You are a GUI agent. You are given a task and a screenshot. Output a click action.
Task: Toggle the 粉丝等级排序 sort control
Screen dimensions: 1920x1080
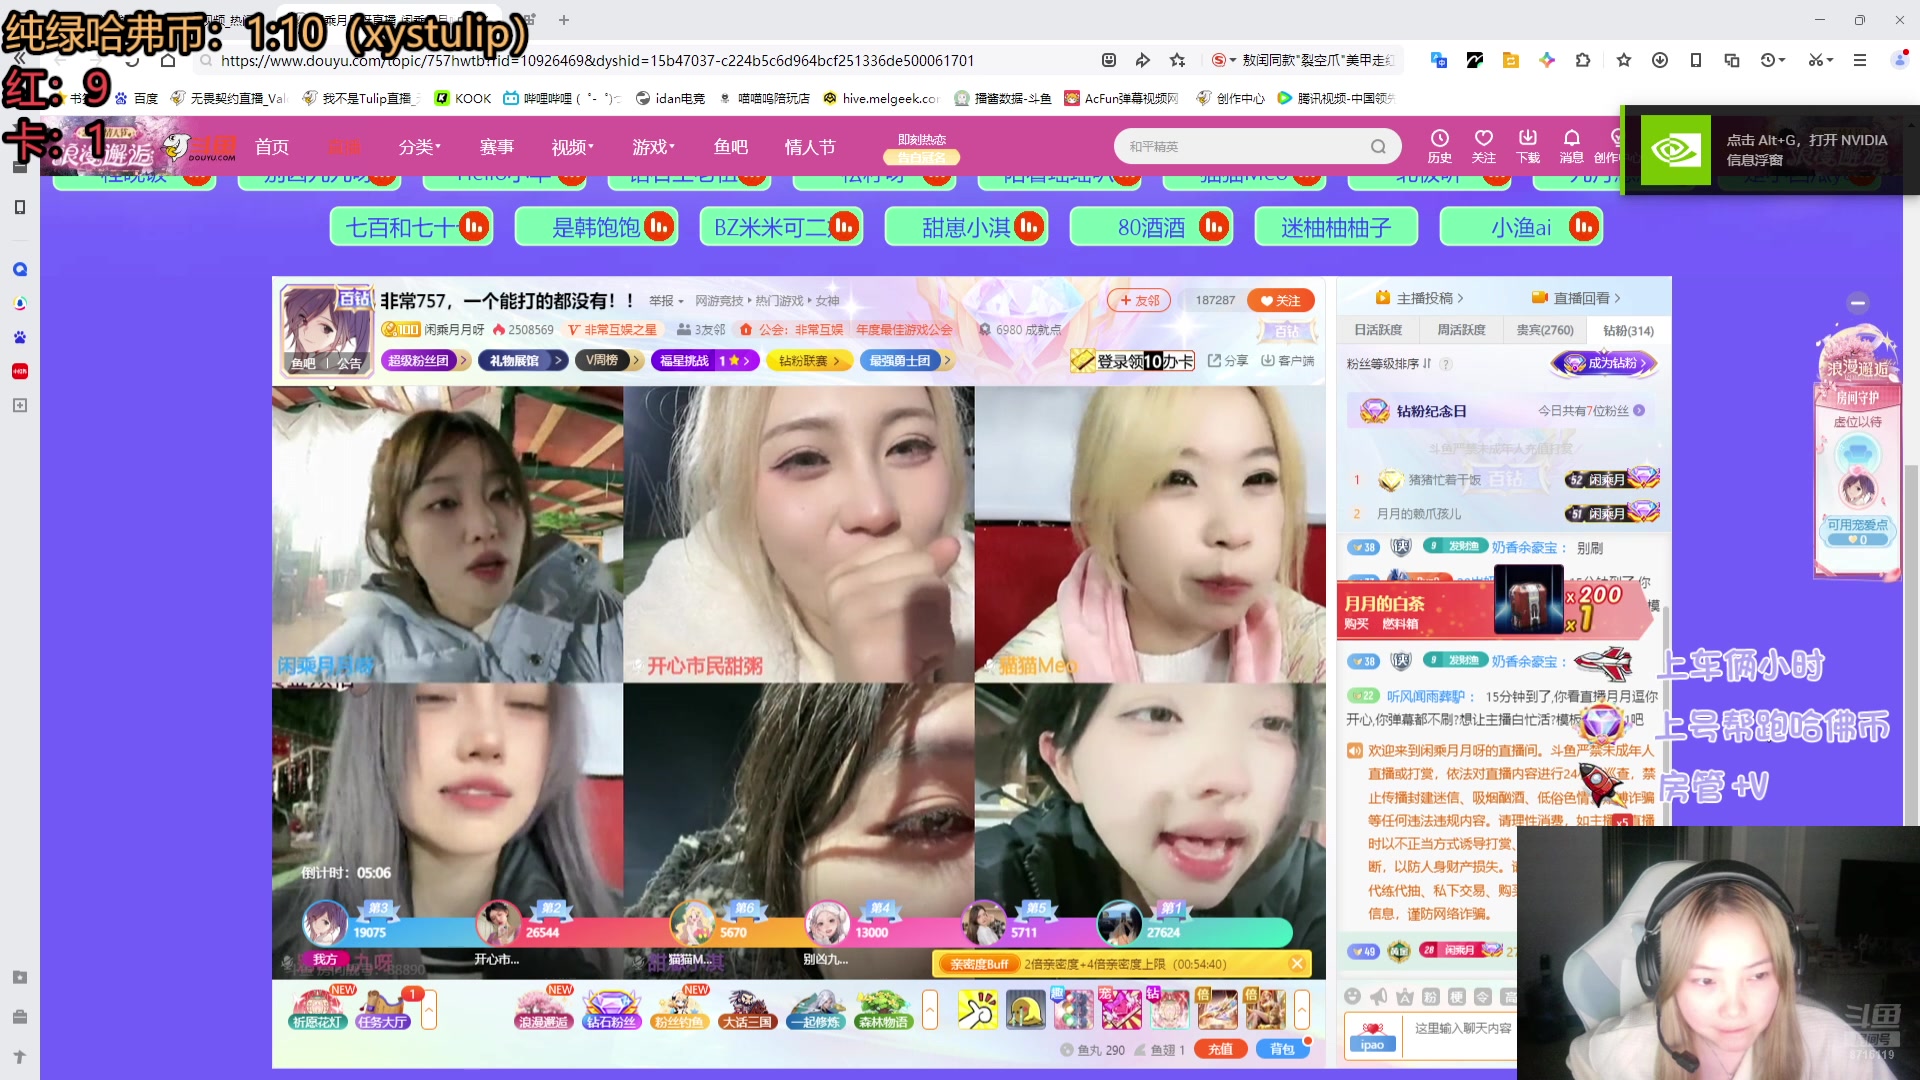click(x=1389, y=364)
